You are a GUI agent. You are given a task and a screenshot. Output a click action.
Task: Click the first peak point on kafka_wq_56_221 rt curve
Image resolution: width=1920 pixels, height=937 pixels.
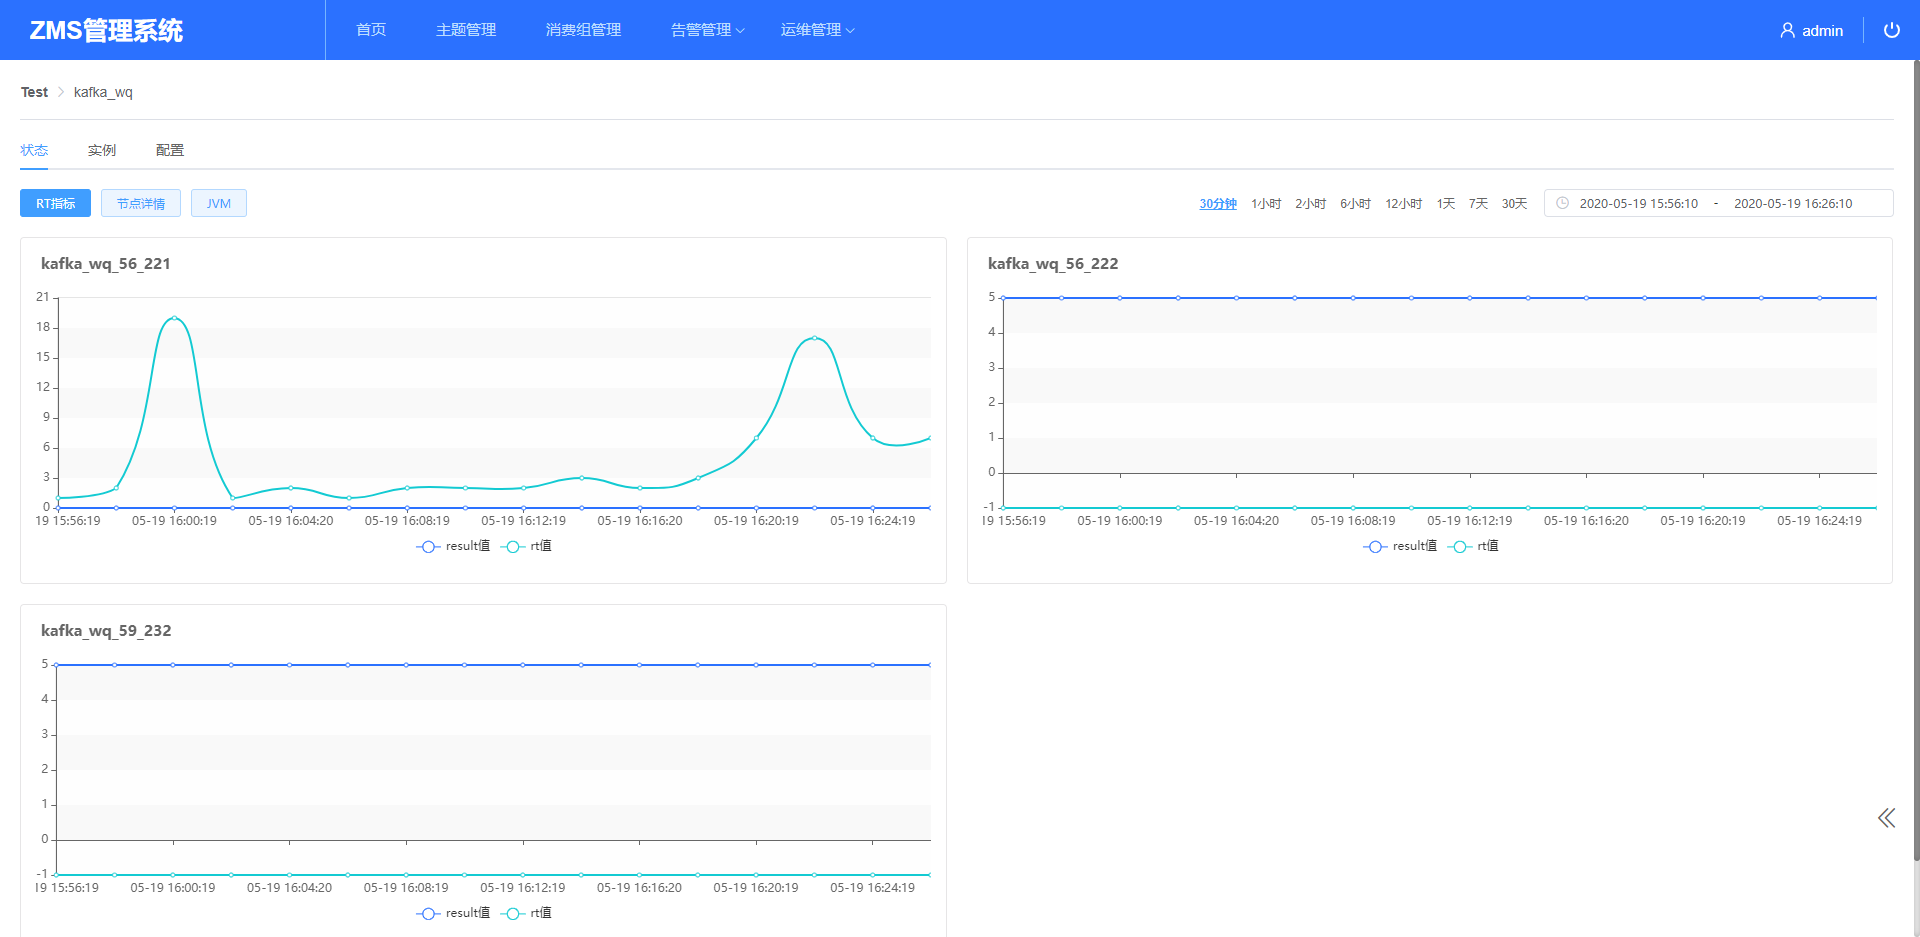(x=174, y=318)
